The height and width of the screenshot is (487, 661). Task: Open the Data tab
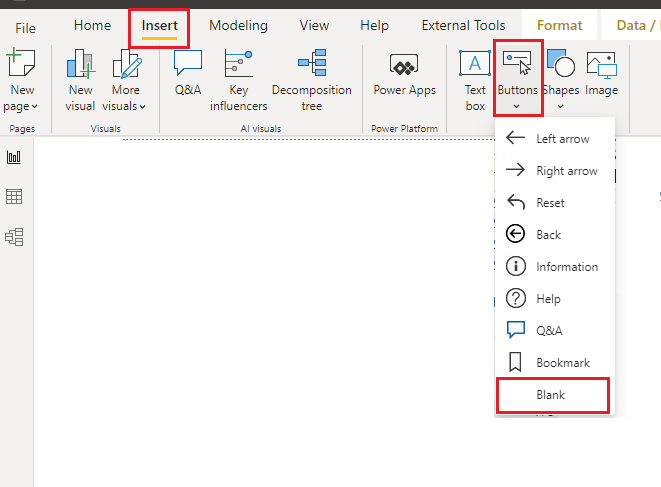pos(638,25)
